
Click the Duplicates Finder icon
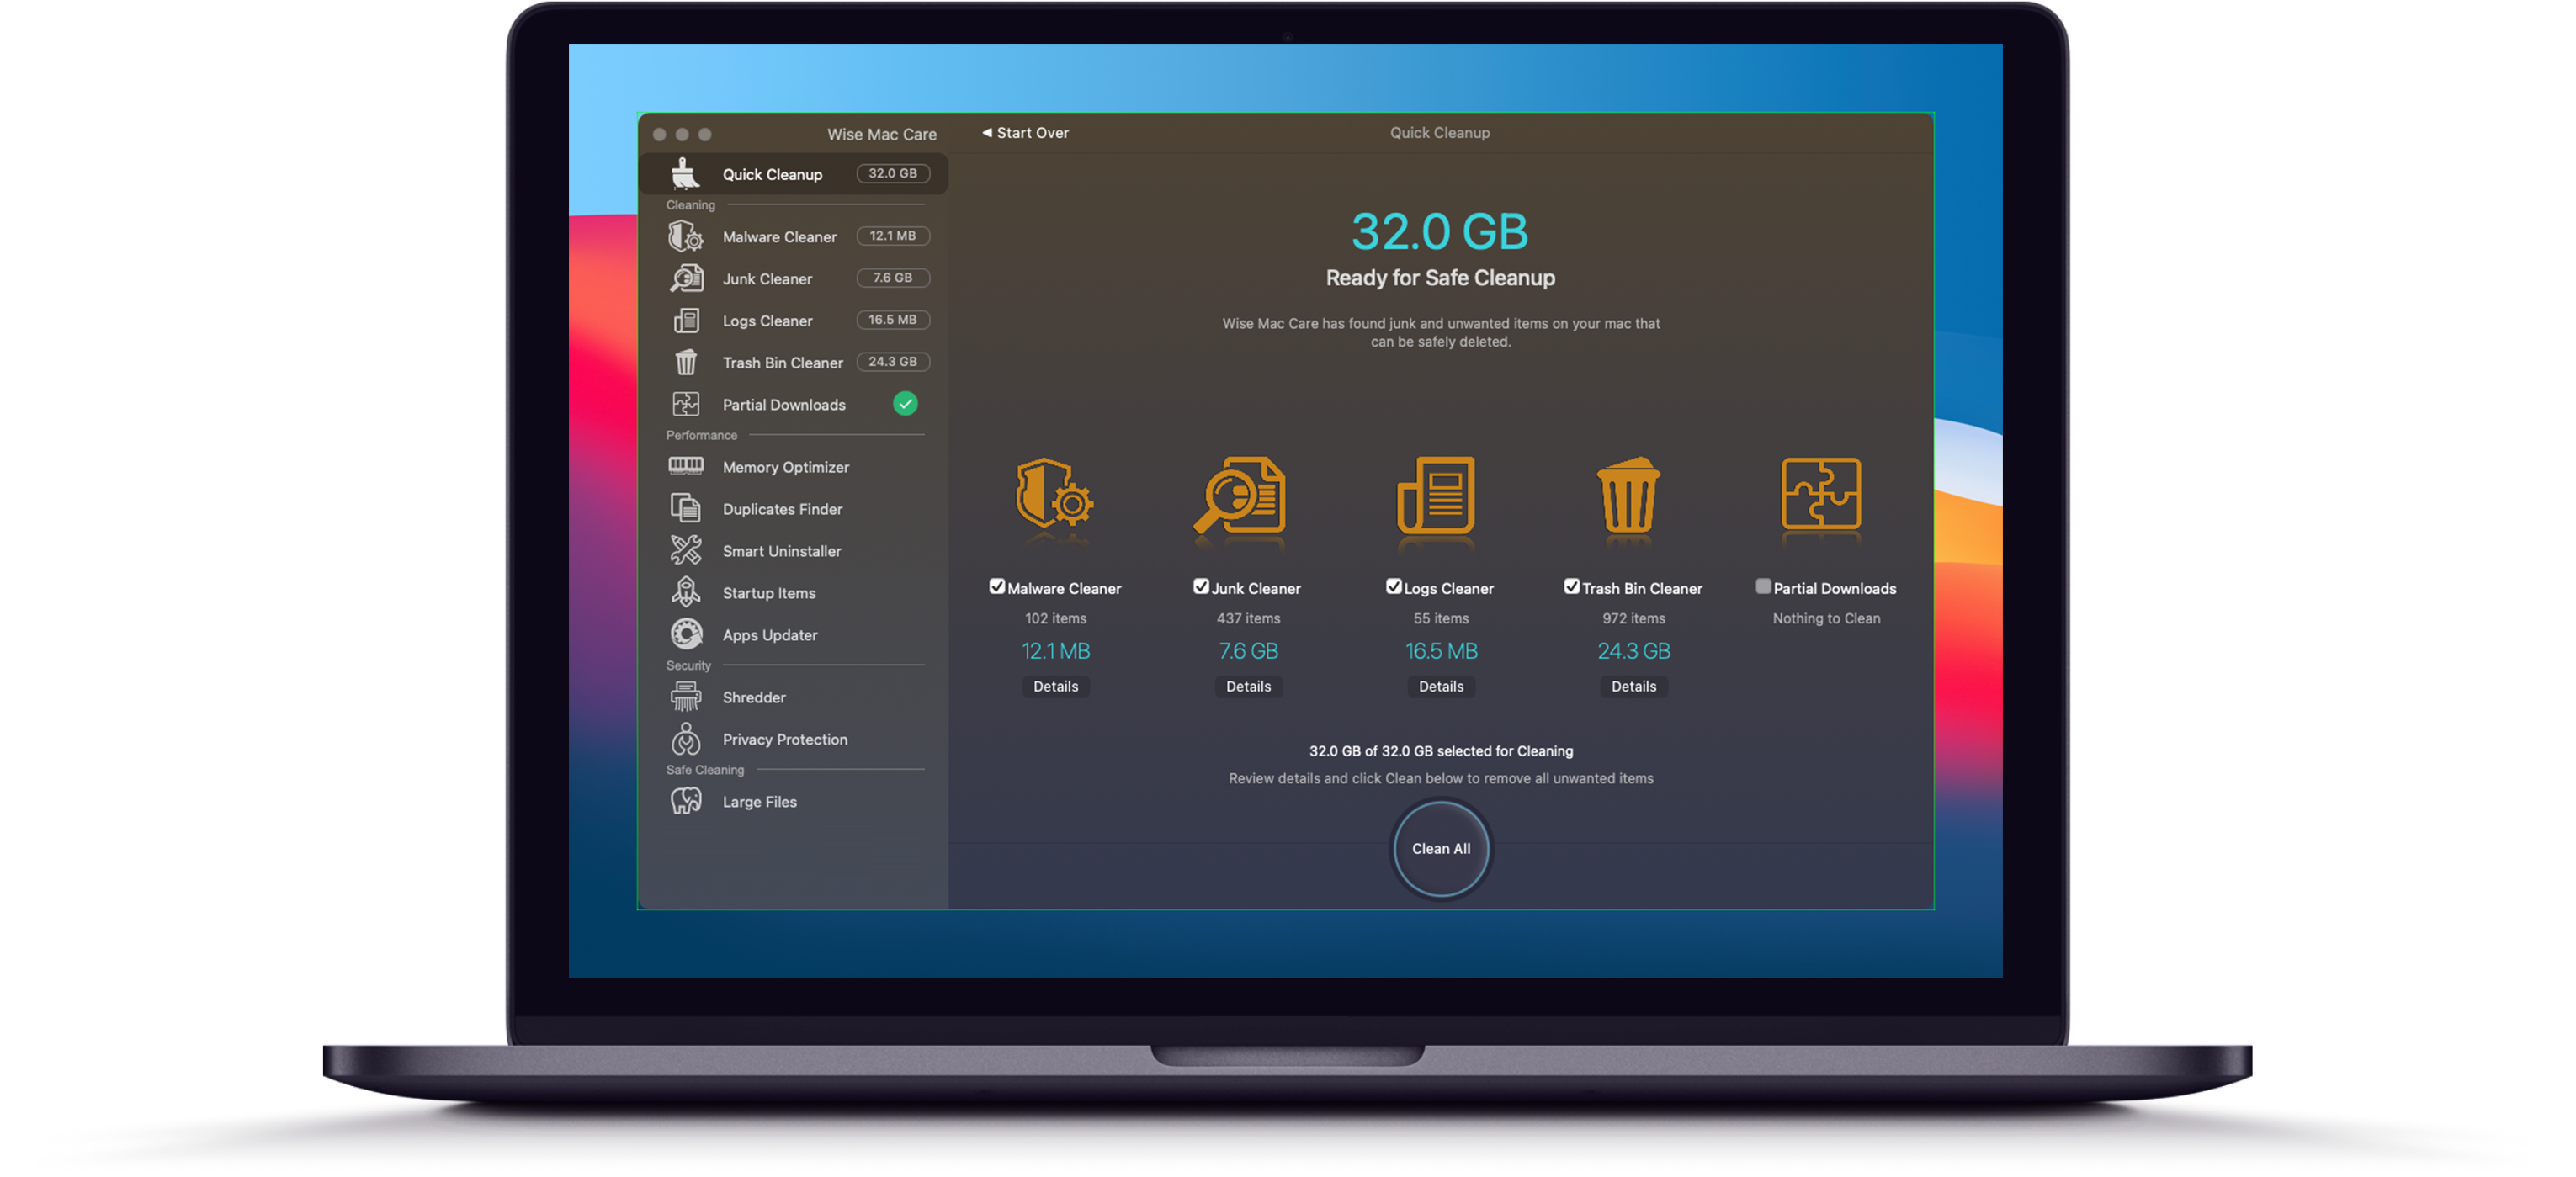[x=686, y=508]
